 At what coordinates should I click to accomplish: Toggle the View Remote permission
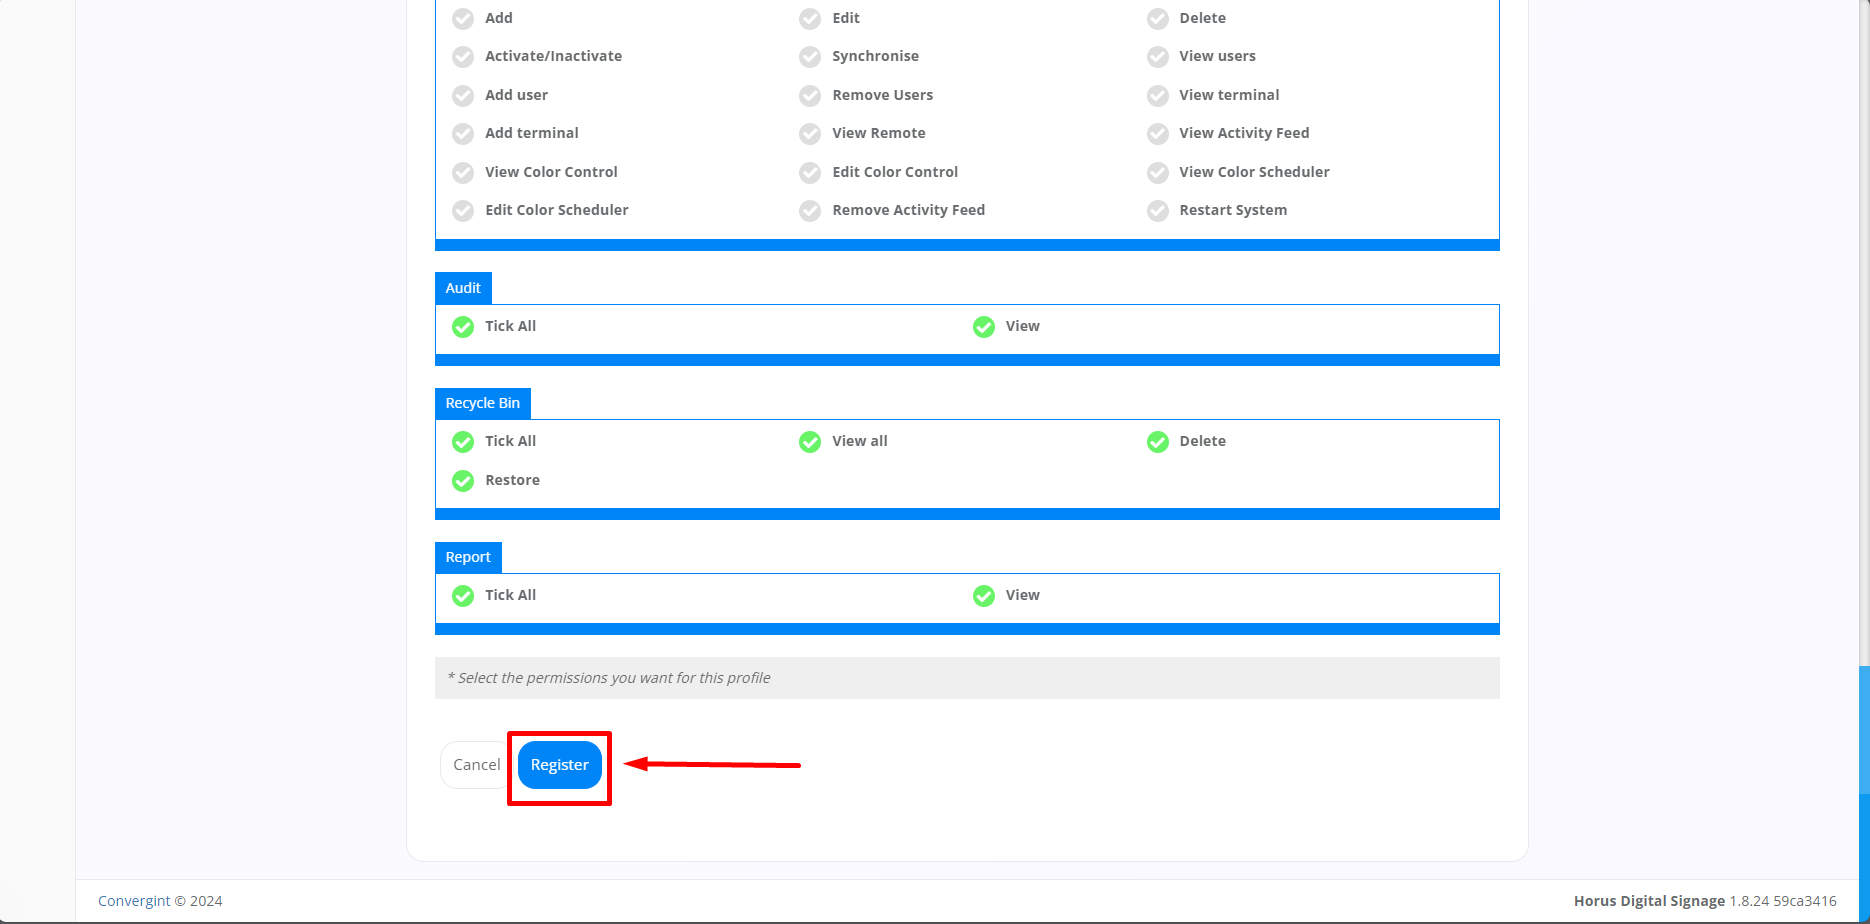(x=810, y=134)
